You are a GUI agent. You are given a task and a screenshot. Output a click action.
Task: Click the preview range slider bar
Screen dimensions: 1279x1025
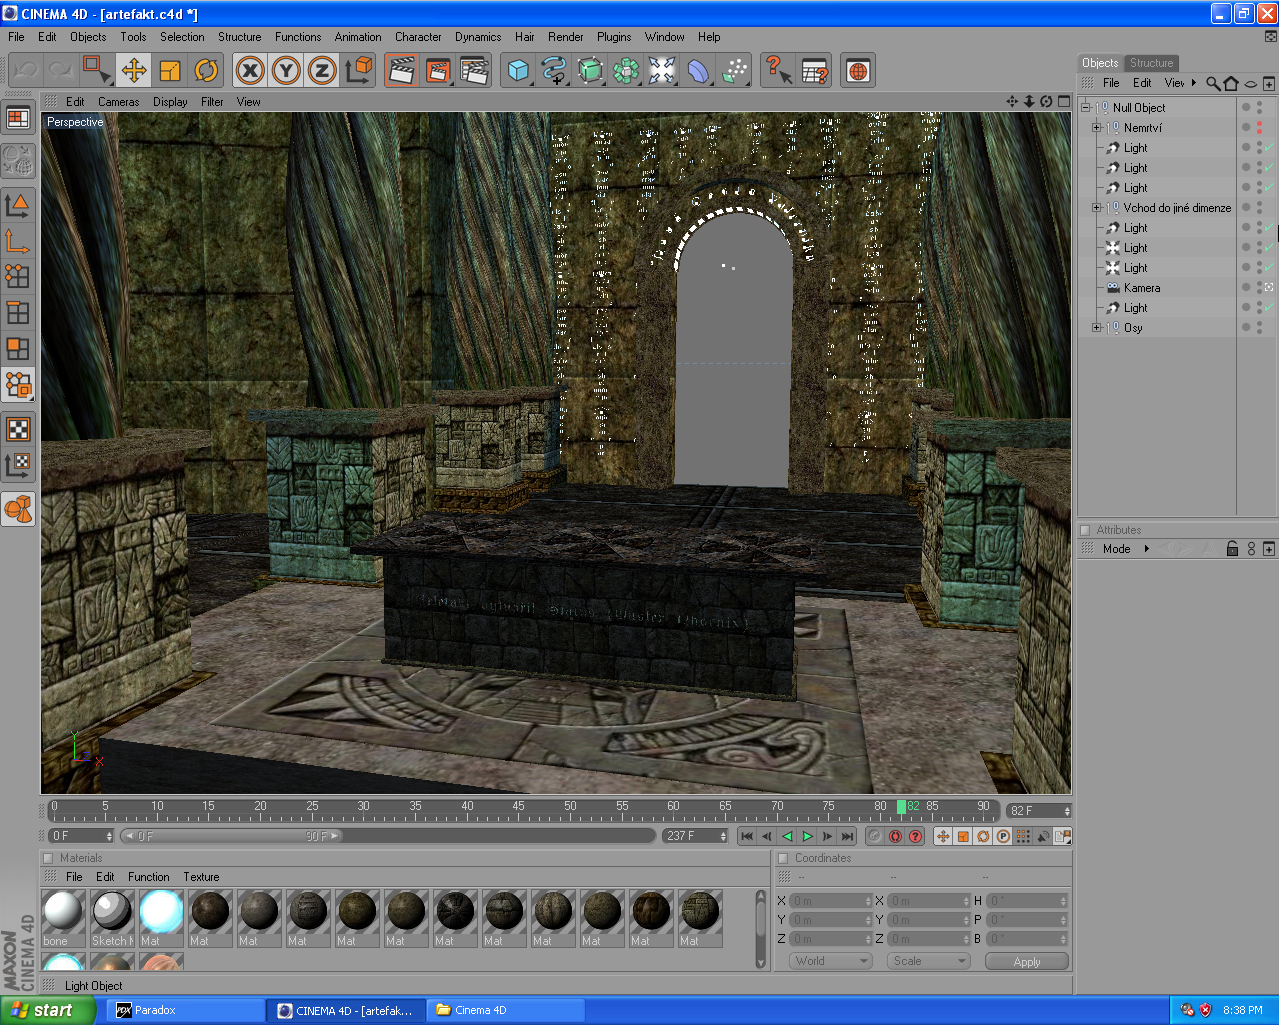click(232, 836)
